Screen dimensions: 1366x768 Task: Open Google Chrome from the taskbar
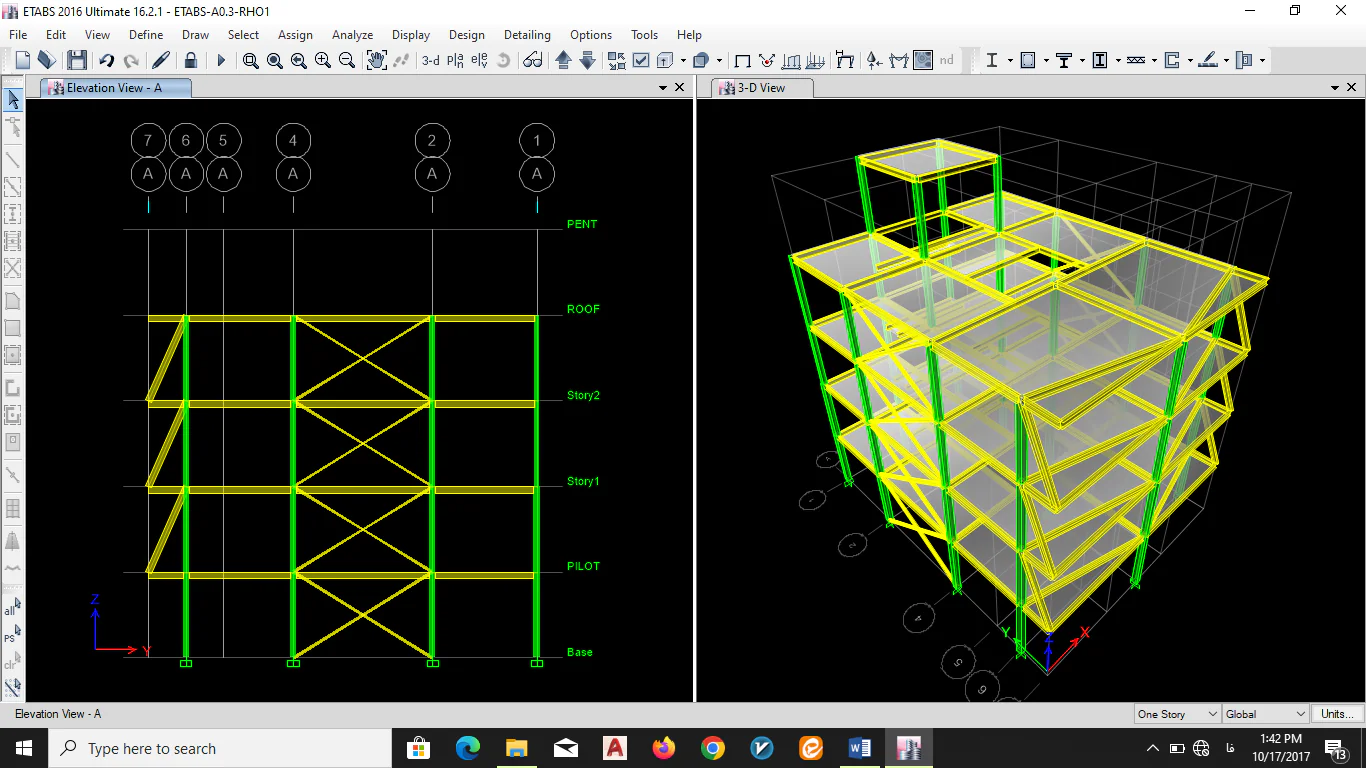pos(712,748)
